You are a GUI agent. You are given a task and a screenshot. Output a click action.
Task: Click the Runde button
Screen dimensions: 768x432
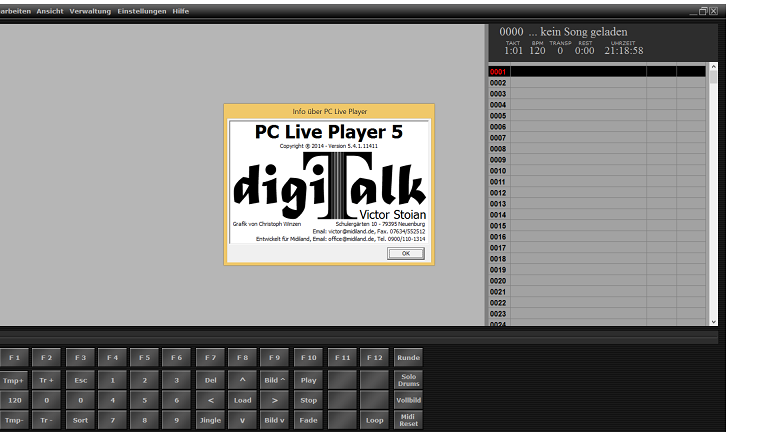tap(408, 358)
